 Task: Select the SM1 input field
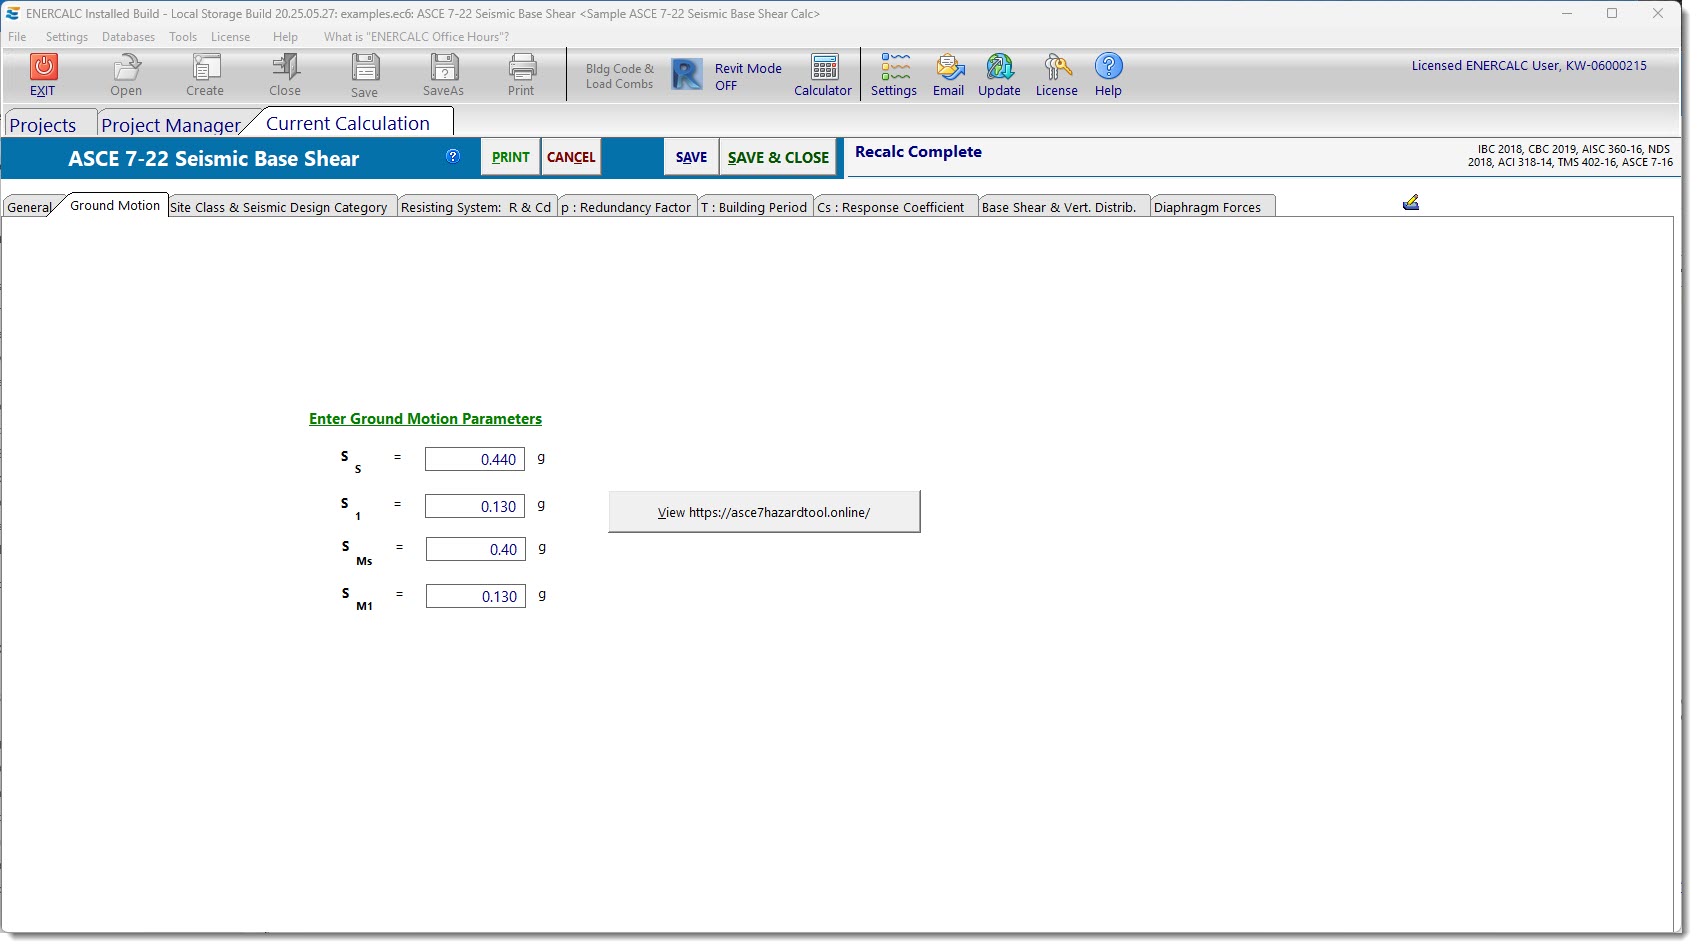(476, 596)
